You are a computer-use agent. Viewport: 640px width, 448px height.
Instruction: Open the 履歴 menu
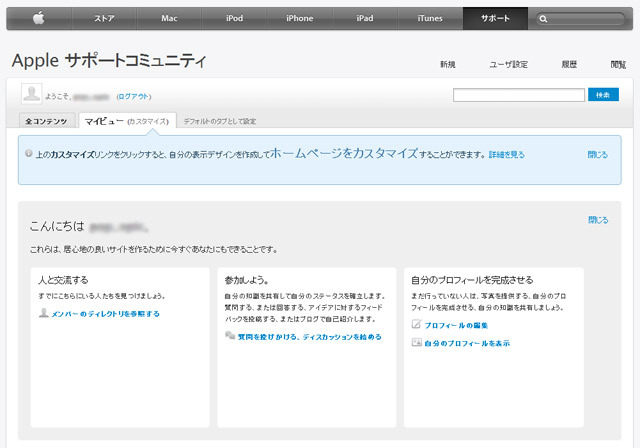[569, 64]
